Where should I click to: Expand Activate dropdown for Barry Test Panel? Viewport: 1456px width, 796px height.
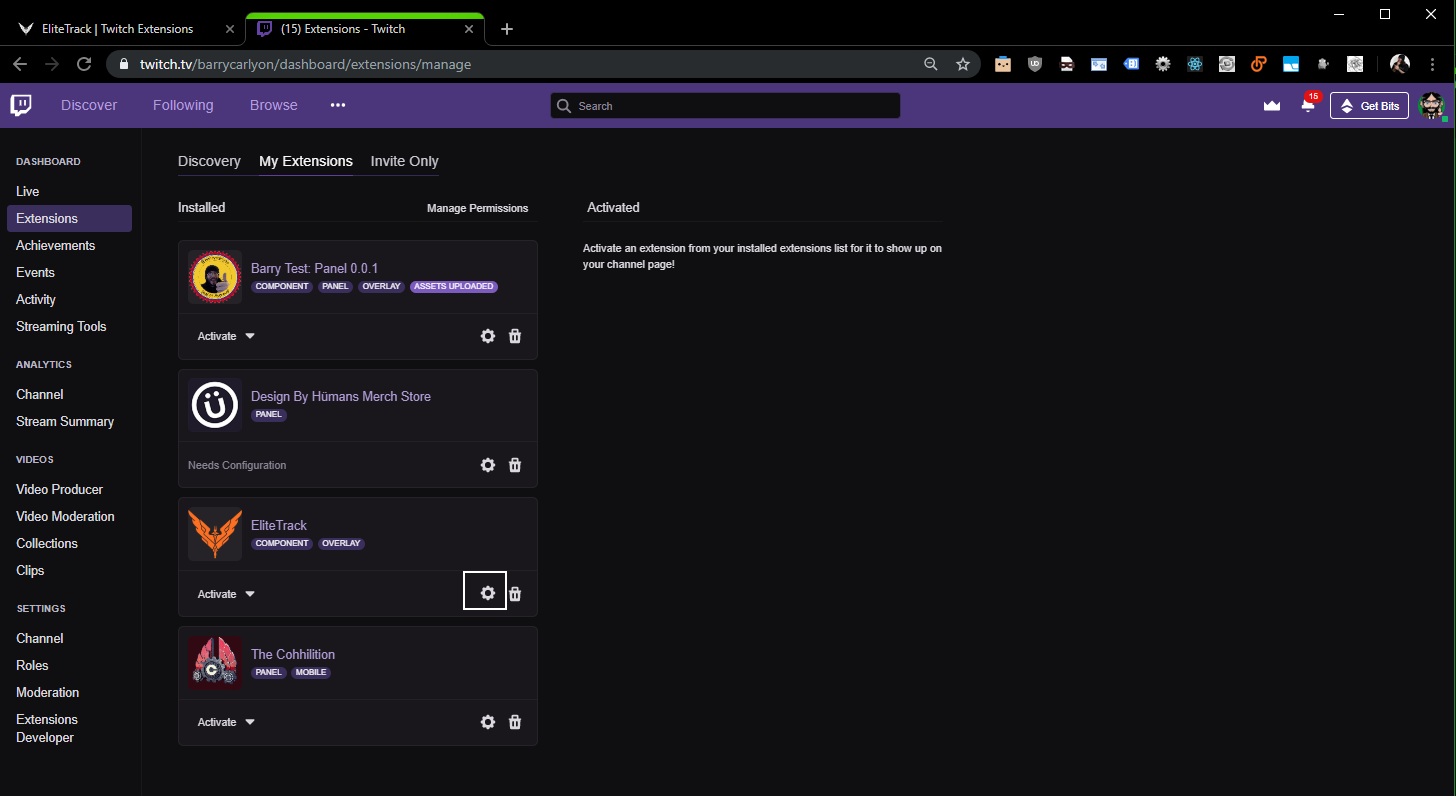coord(227,336)
